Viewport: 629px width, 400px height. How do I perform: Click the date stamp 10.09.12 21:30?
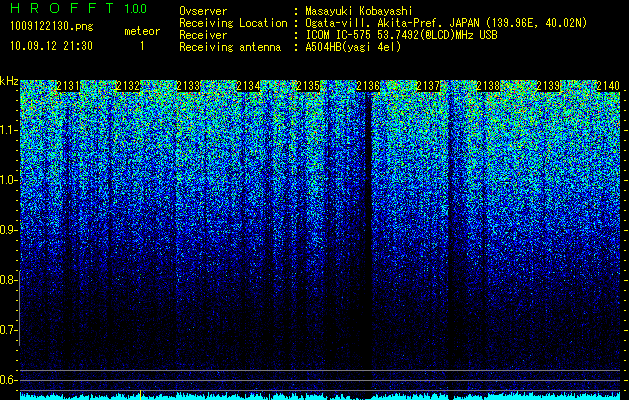click(51, 46)
